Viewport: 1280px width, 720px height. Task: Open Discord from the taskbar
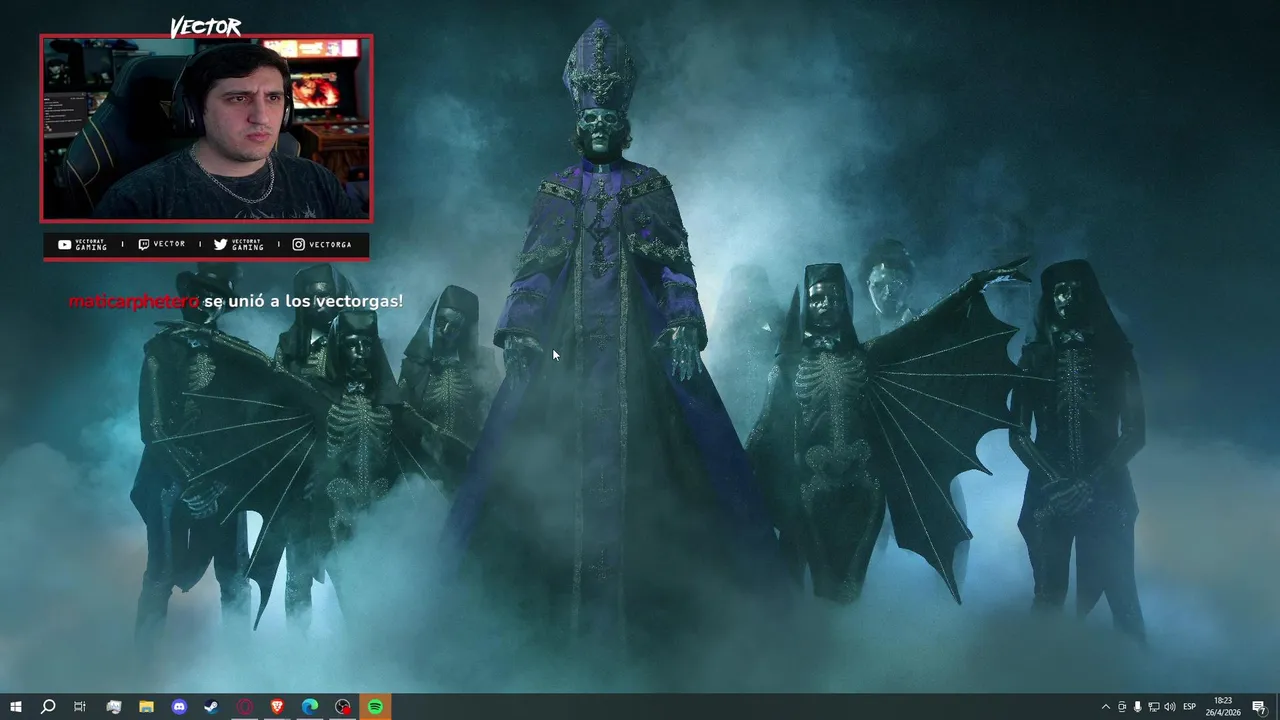pyautogui.click(x=179, y=707)
